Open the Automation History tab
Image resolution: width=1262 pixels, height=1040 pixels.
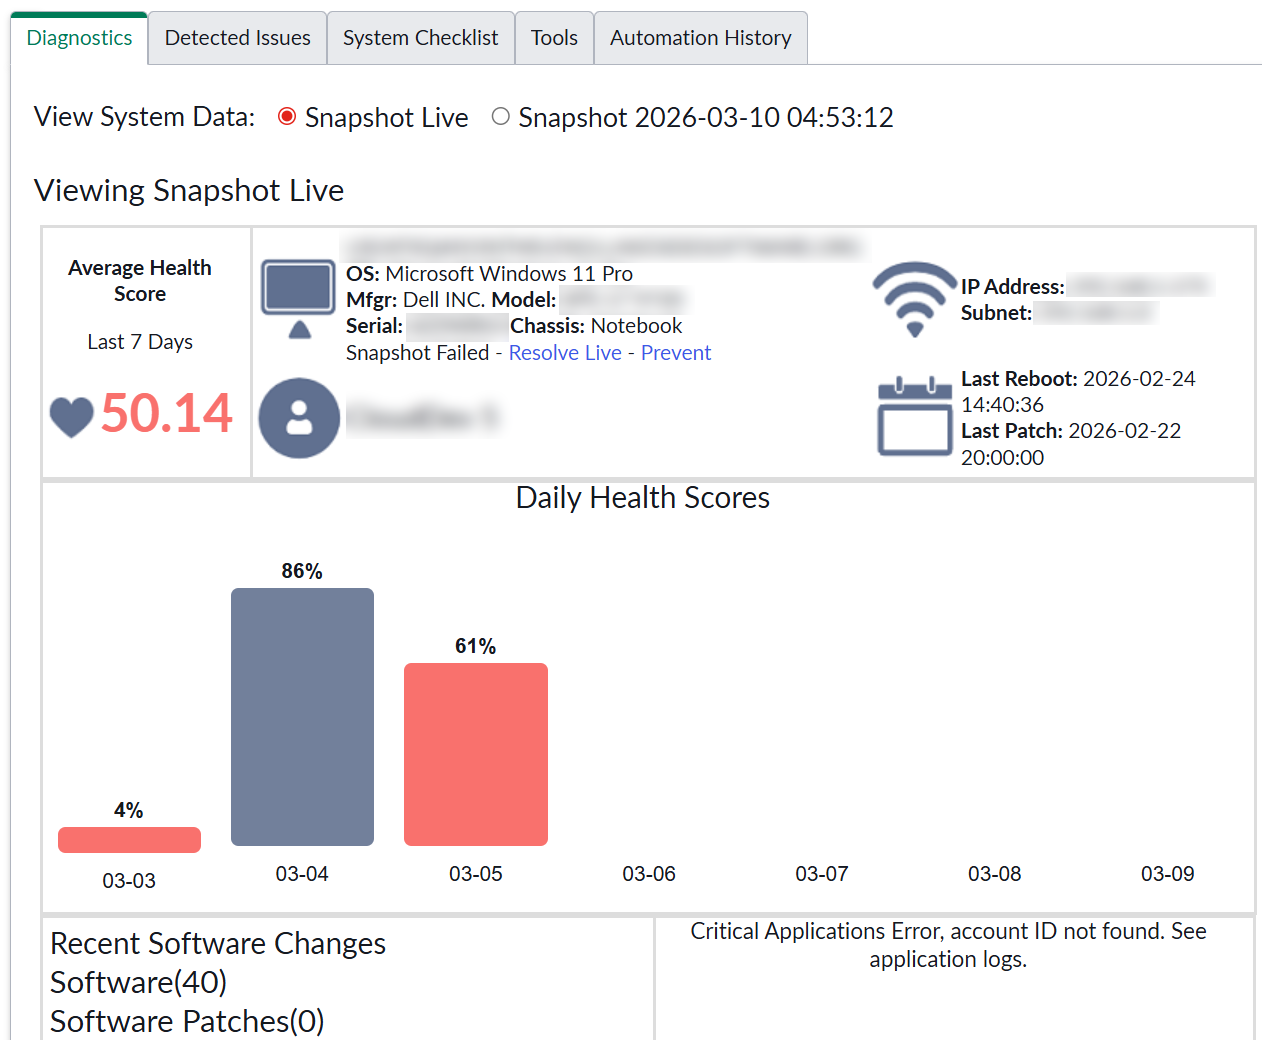pyautogui.click(x=700, y=38)
